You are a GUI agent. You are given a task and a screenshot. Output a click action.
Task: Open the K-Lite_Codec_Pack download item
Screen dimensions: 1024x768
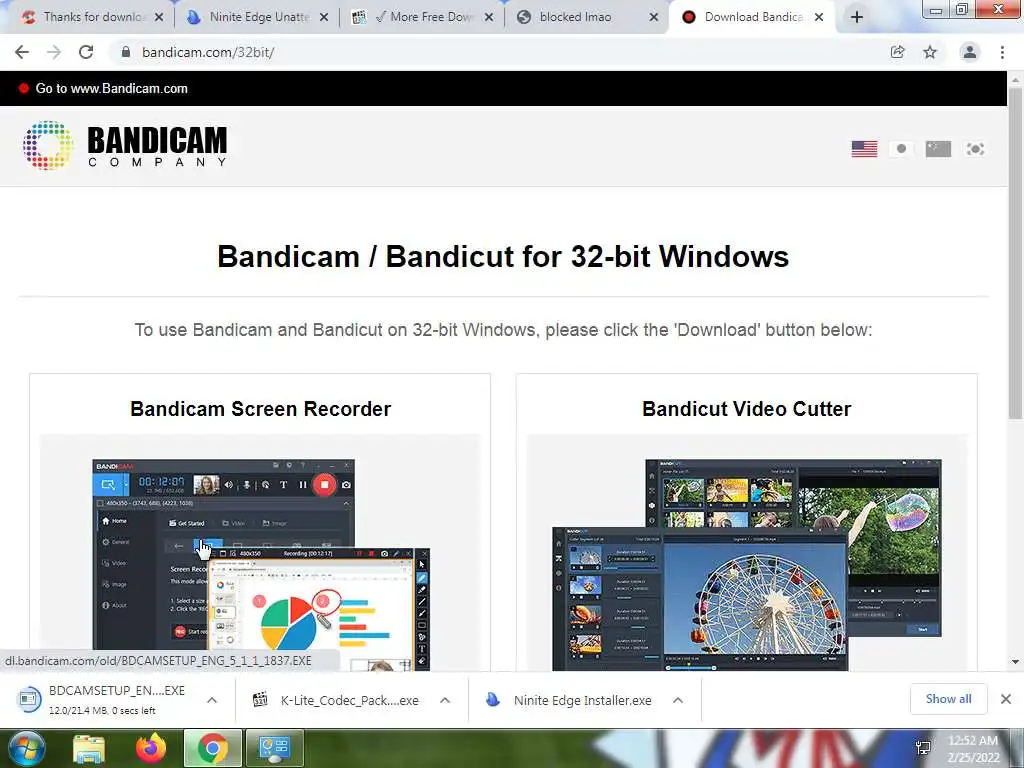[336, 700]
